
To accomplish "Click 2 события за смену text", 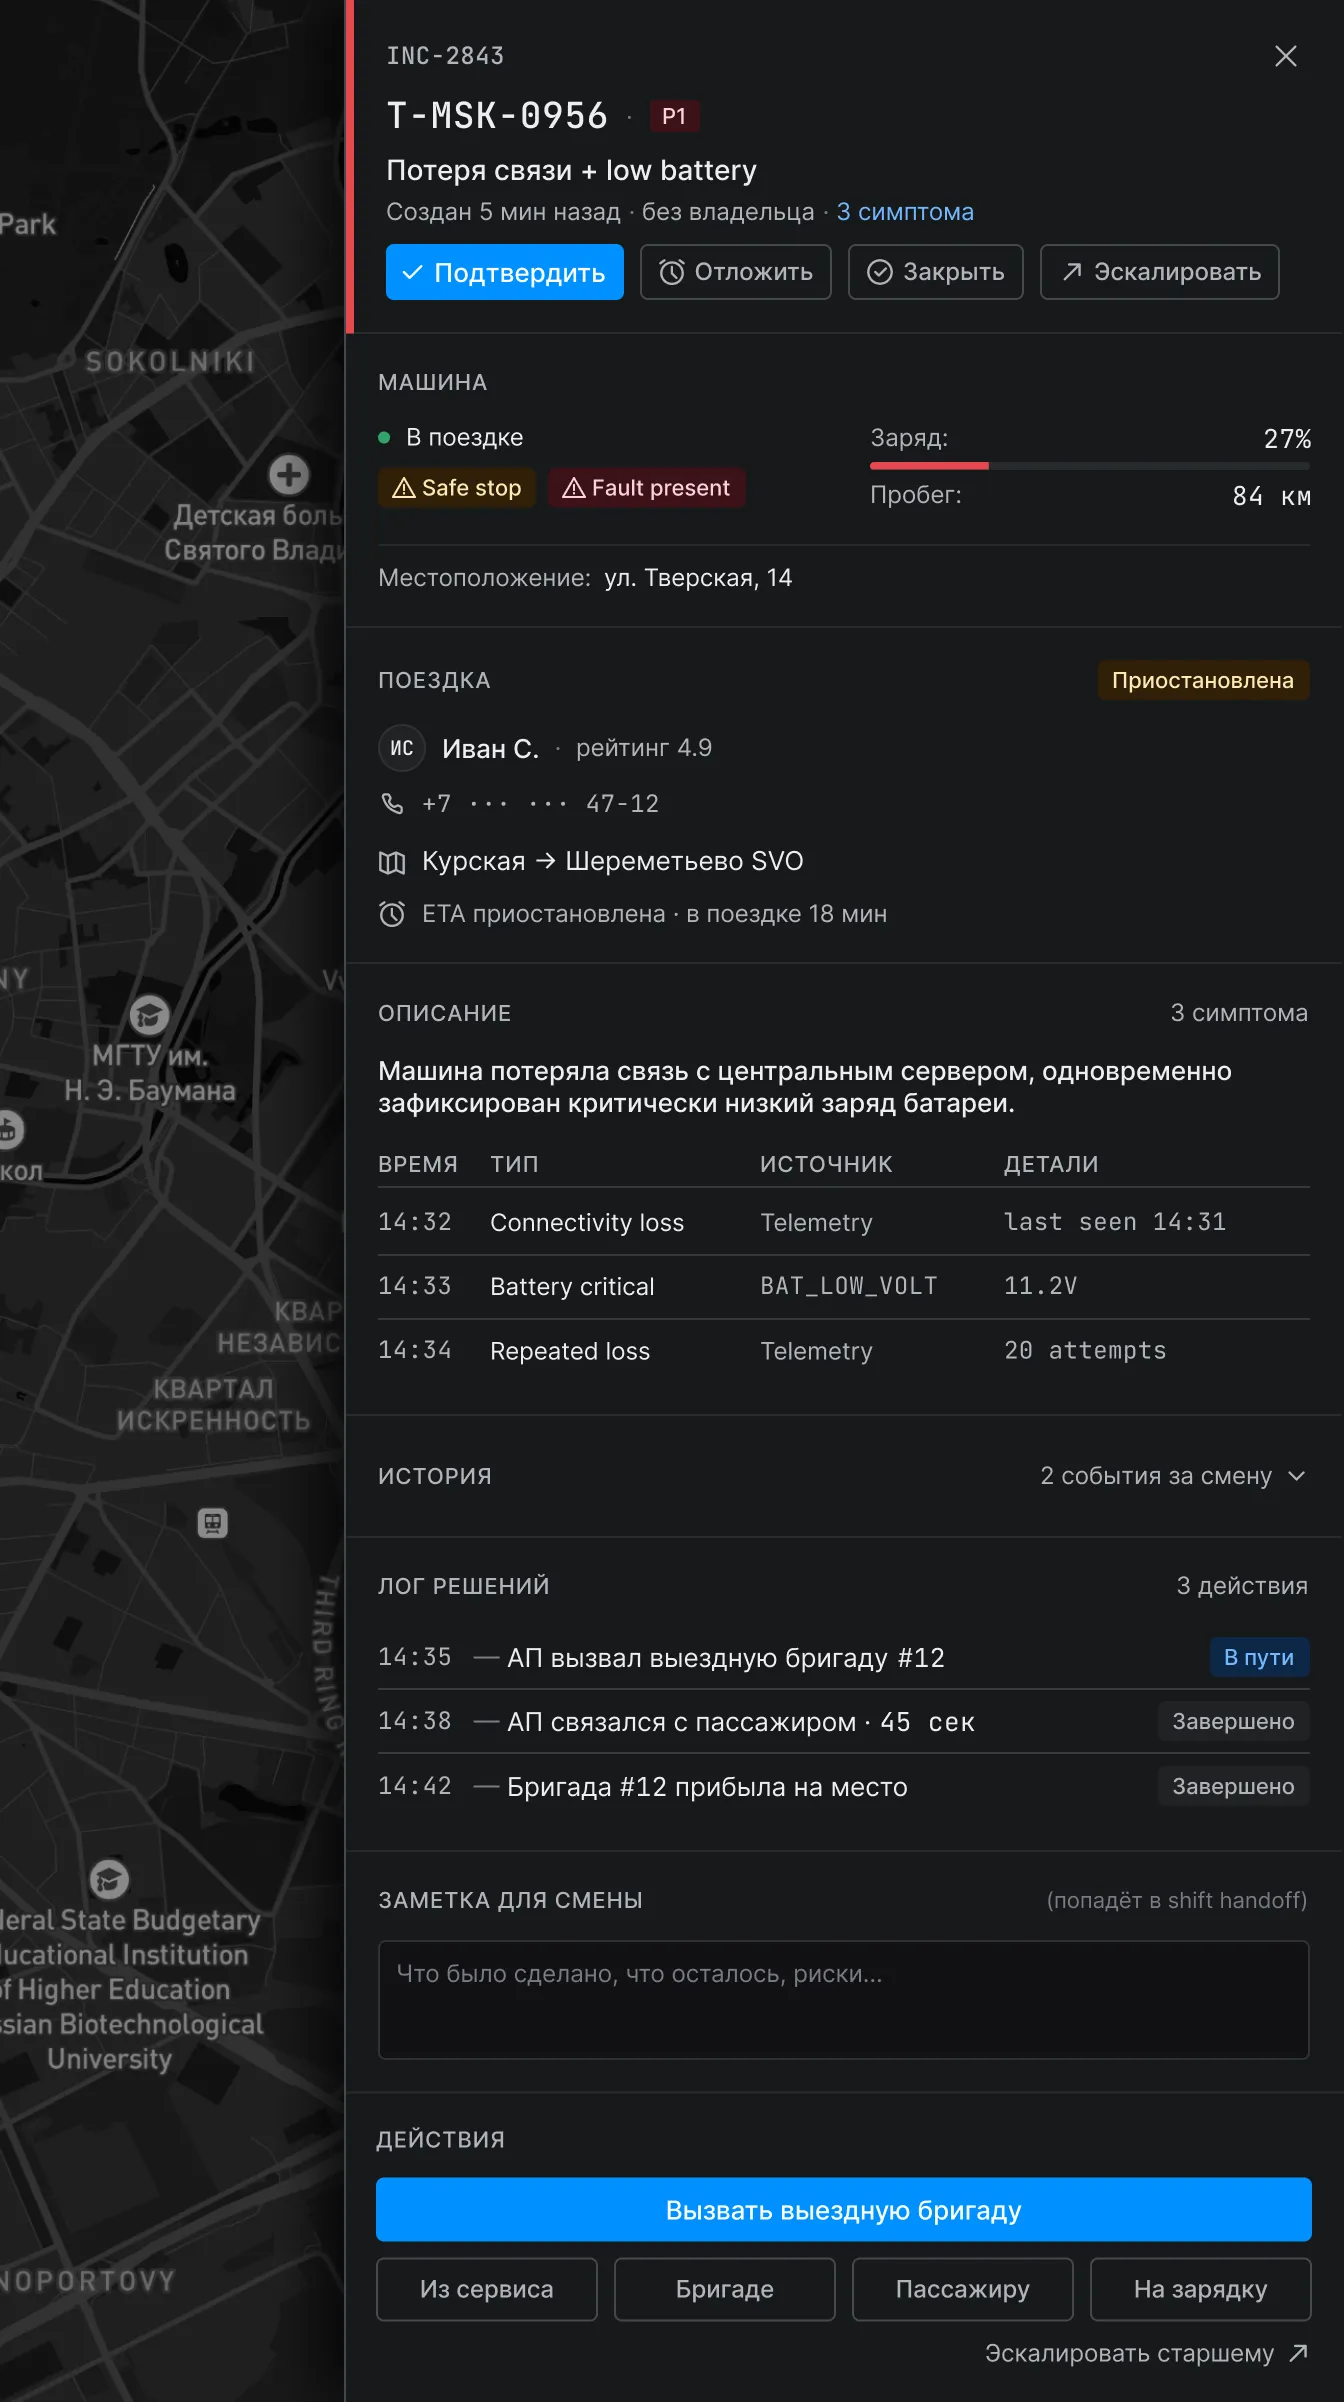I will [1156, 1476].
